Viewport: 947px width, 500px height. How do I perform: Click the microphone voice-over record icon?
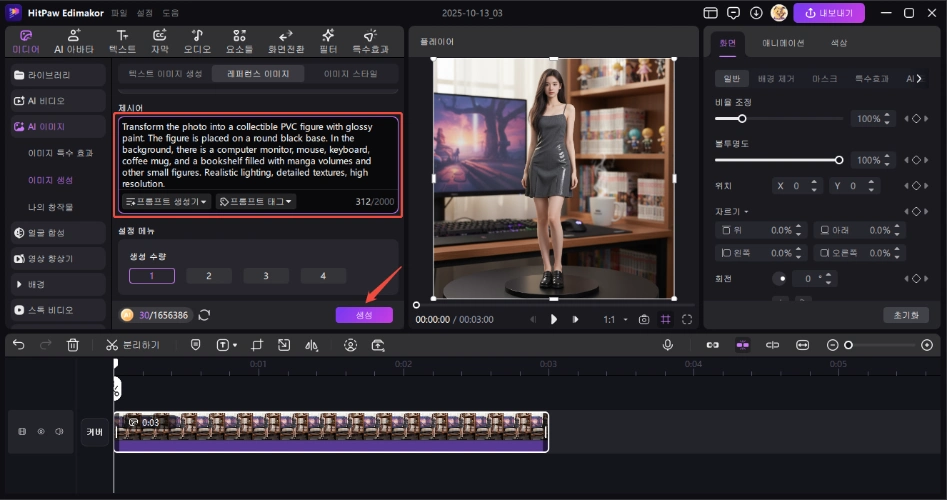(x=667, y=345)
